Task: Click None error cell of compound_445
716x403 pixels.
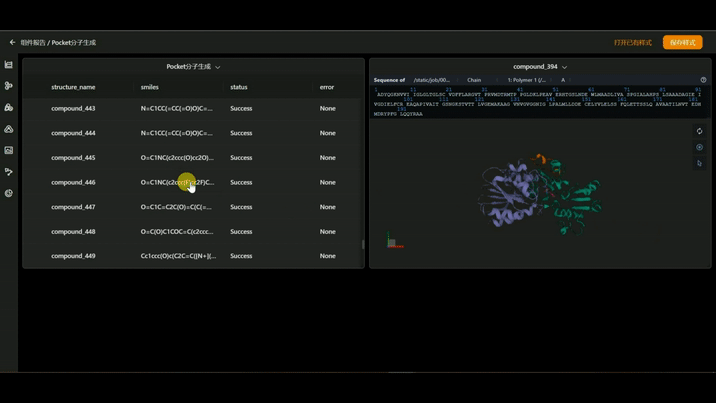Action: pyautogui.click(x=327, y=157)
